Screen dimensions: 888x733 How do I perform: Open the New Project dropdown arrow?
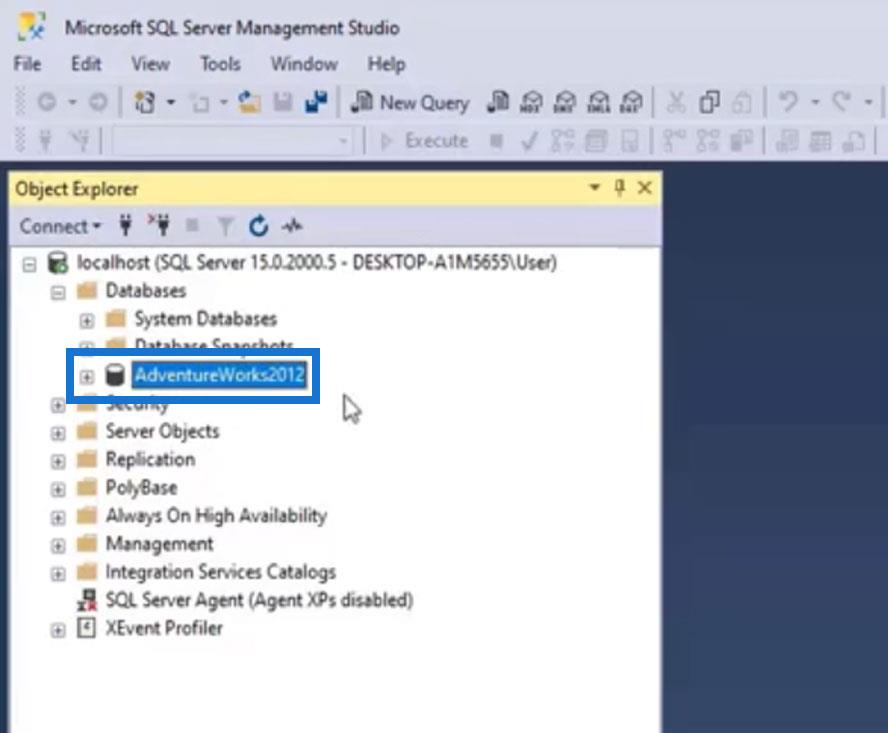pyautogui.click(x=170, y=103)
